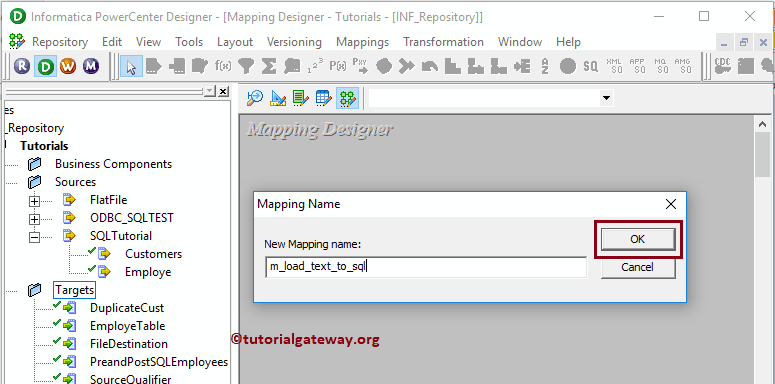The image size is (775, 384).
Task: Select the FileDestination target
Action: [129, 343]
